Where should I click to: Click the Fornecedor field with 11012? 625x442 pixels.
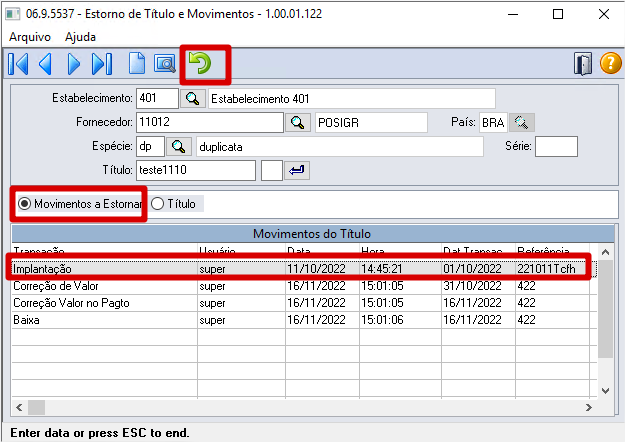pyautogui.click(x=210, y=122)
